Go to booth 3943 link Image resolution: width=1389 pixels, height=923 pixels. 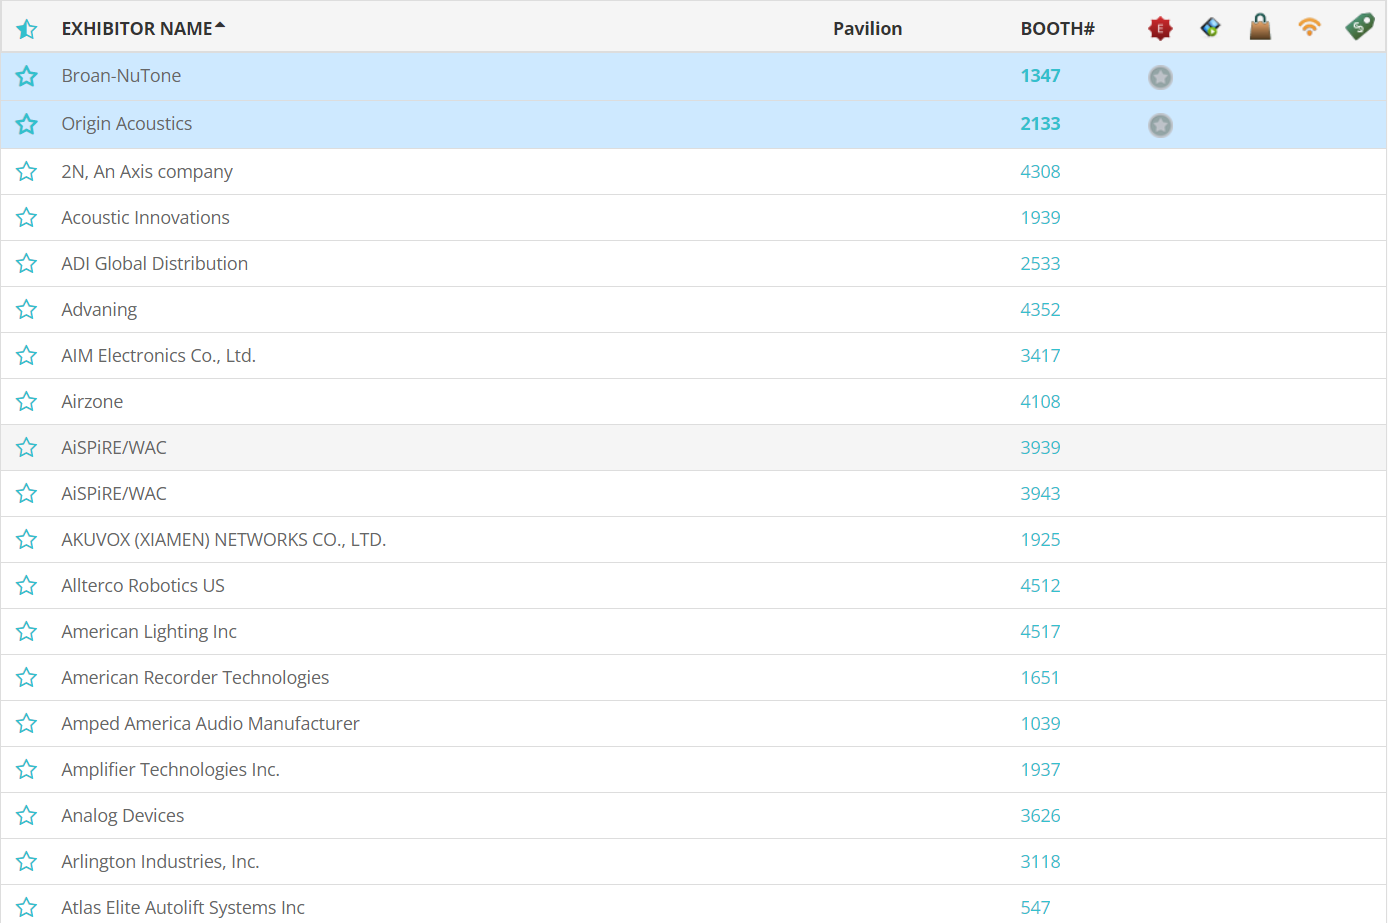point(1040,494)
